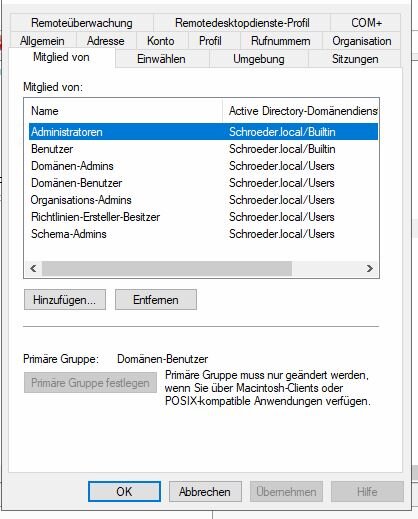
Task: Switch to the Allgemein tab
Action: (42, 41)
